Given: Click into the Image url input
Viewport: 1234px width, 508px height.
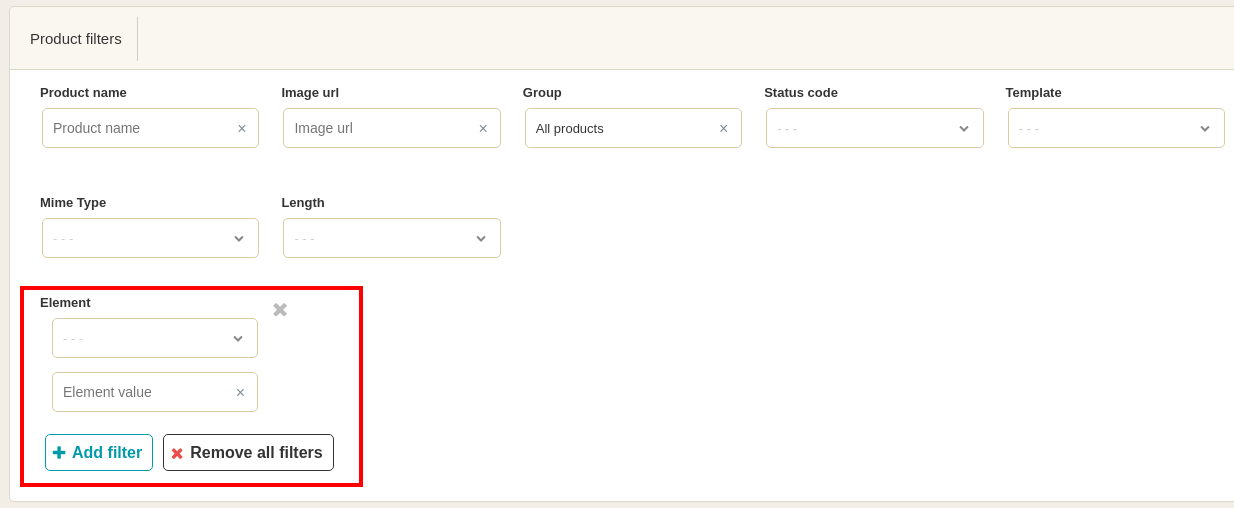Looking at the screenshot, I should 380,128.
